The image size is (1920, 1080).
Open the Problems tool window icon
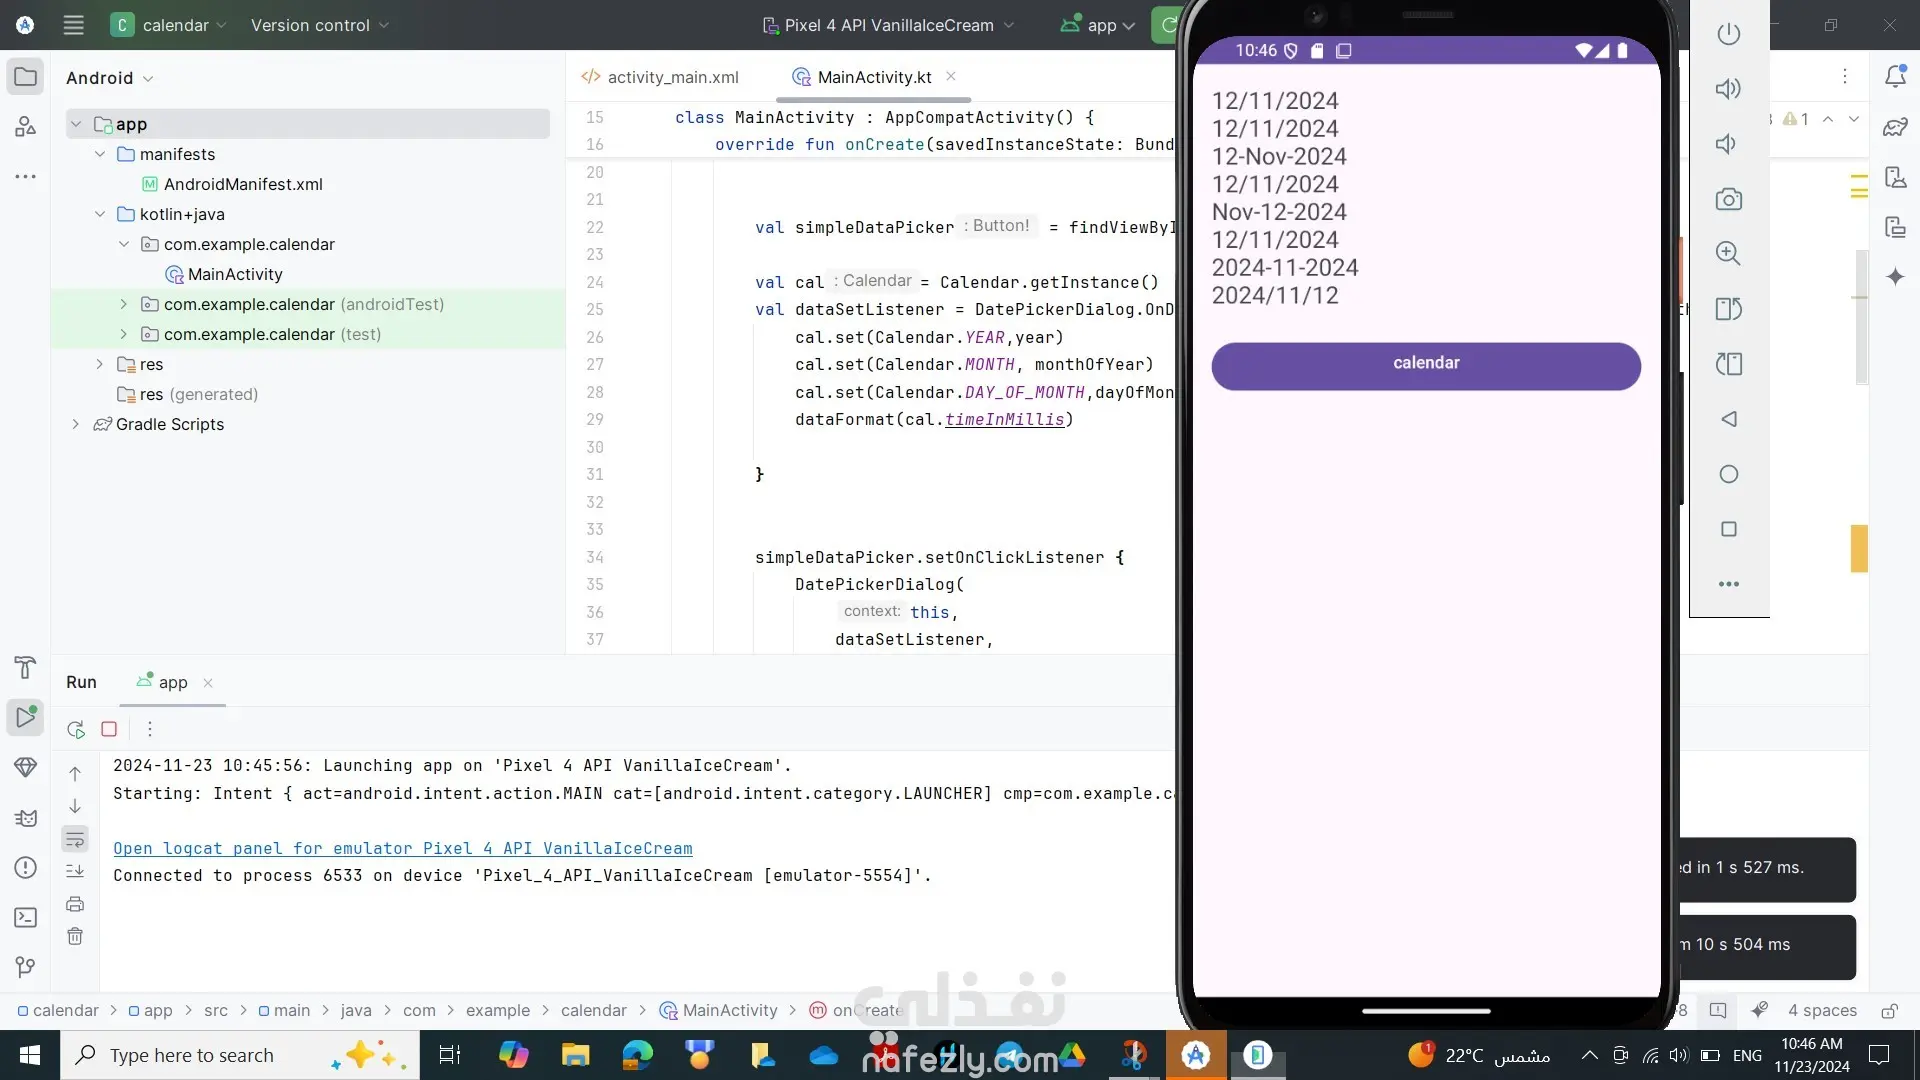tap(26, 867)
